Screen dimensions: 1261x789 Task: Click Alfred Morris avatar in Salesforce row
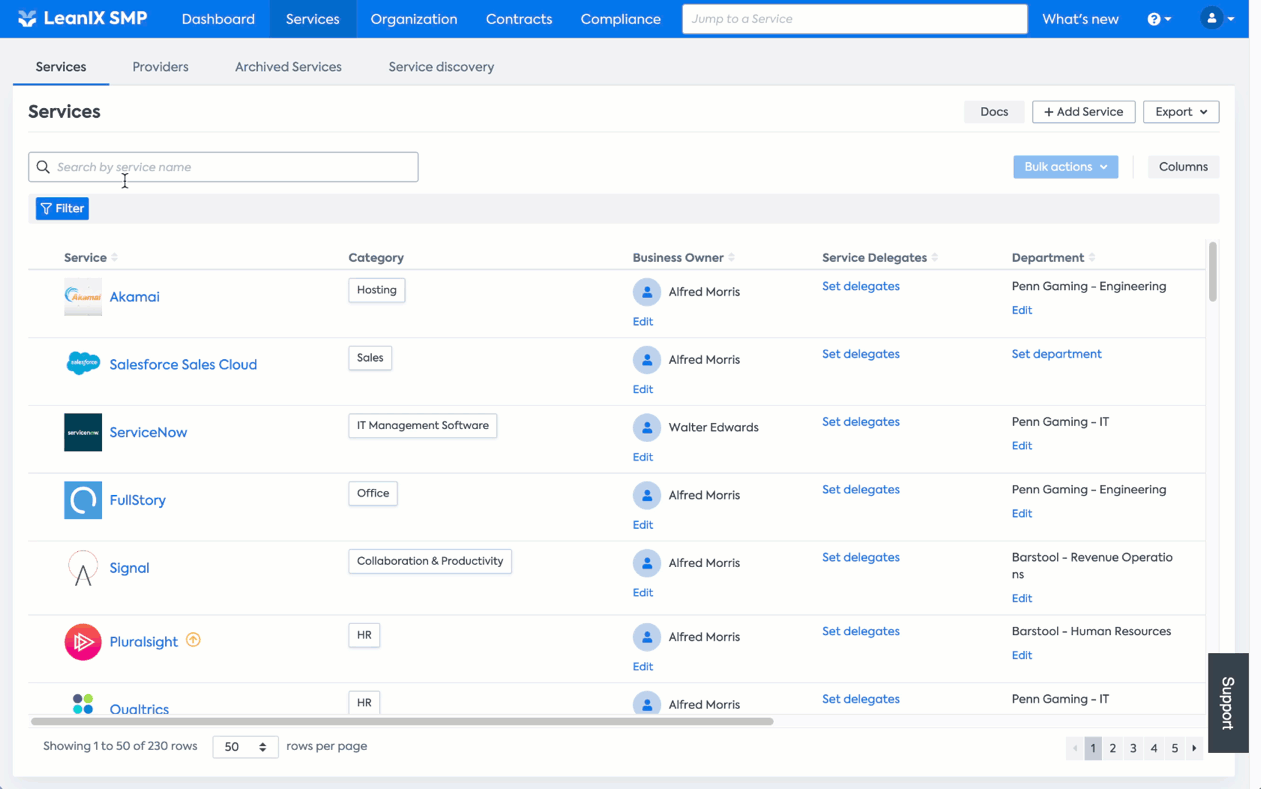(647, 359)
